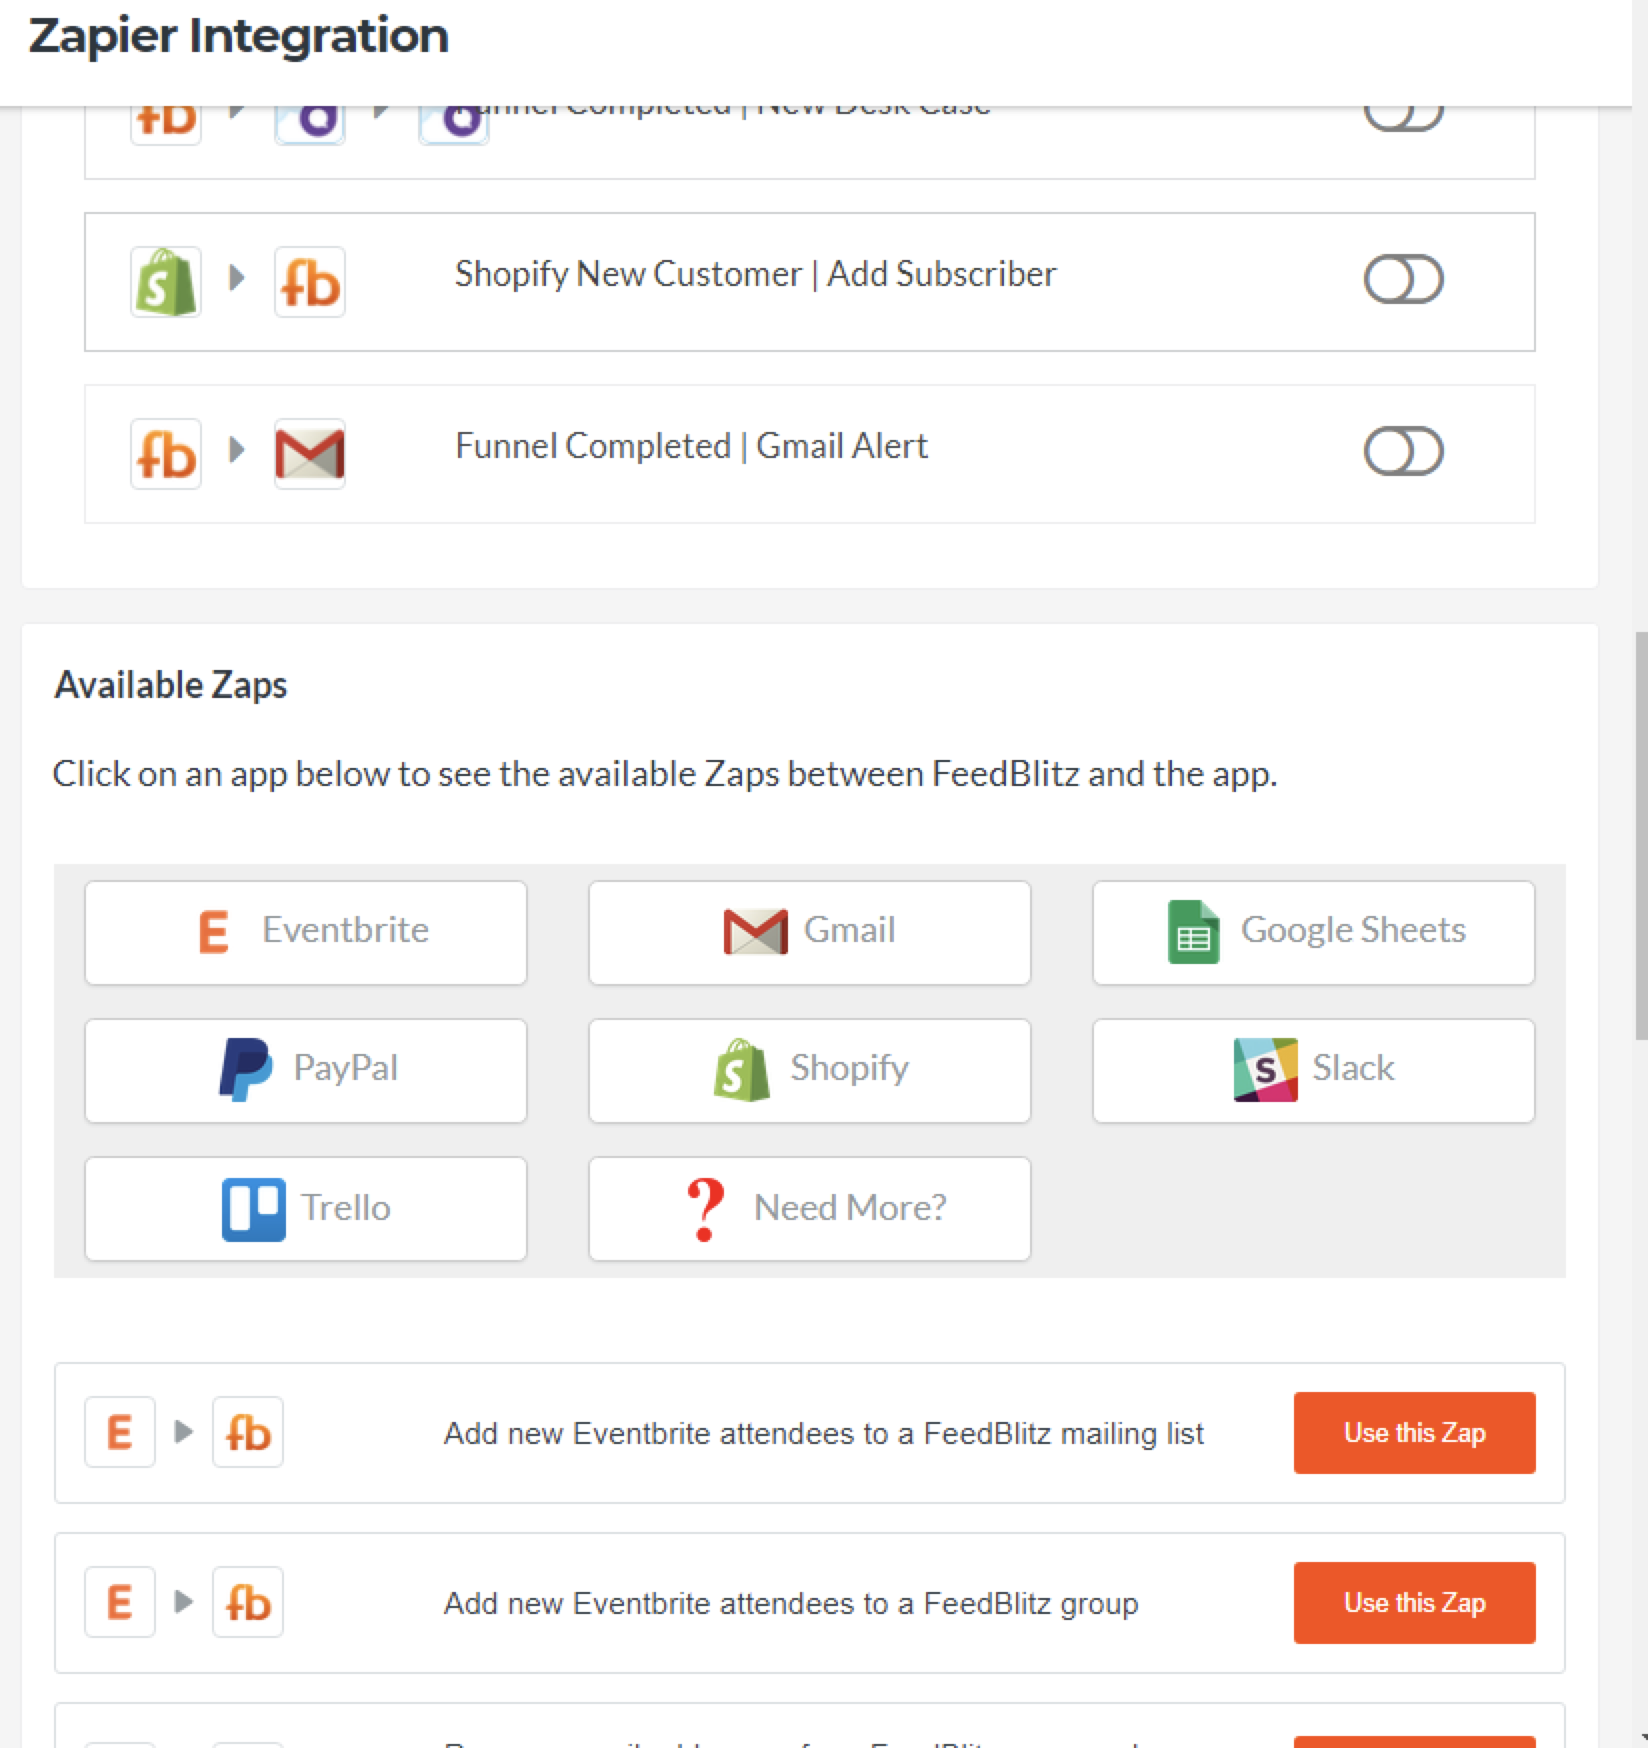Click 'Funnel Completed | Gmail Alert' text
1648x1748 pixels.
click(691, 446)
